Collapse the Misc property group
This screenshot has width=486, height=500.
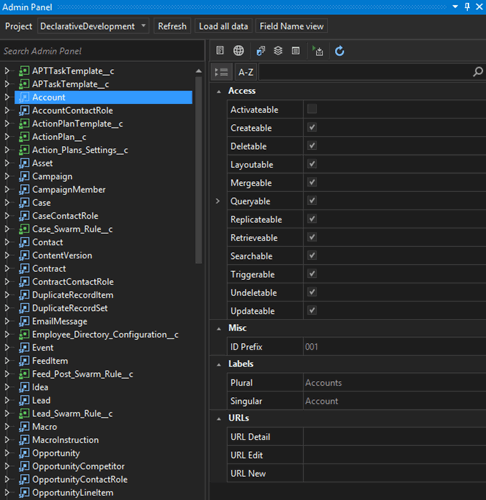(x=219, y=329)
